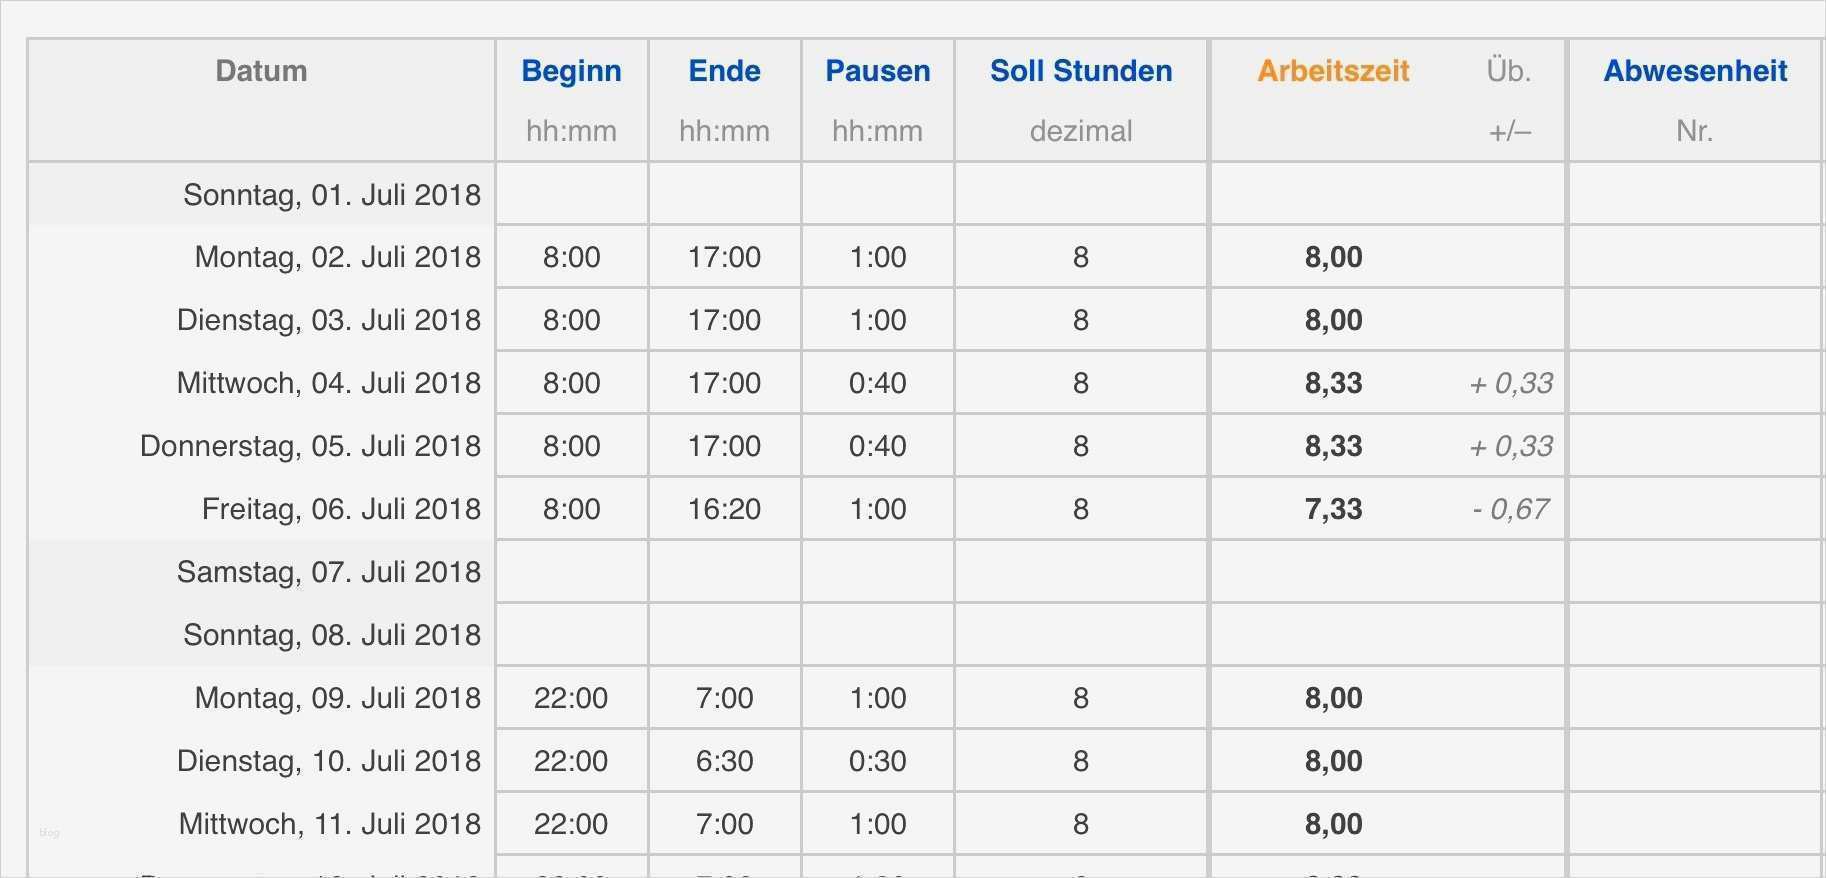
Task: Select the Ende cell showing 16:20
Action: [724, 509]
